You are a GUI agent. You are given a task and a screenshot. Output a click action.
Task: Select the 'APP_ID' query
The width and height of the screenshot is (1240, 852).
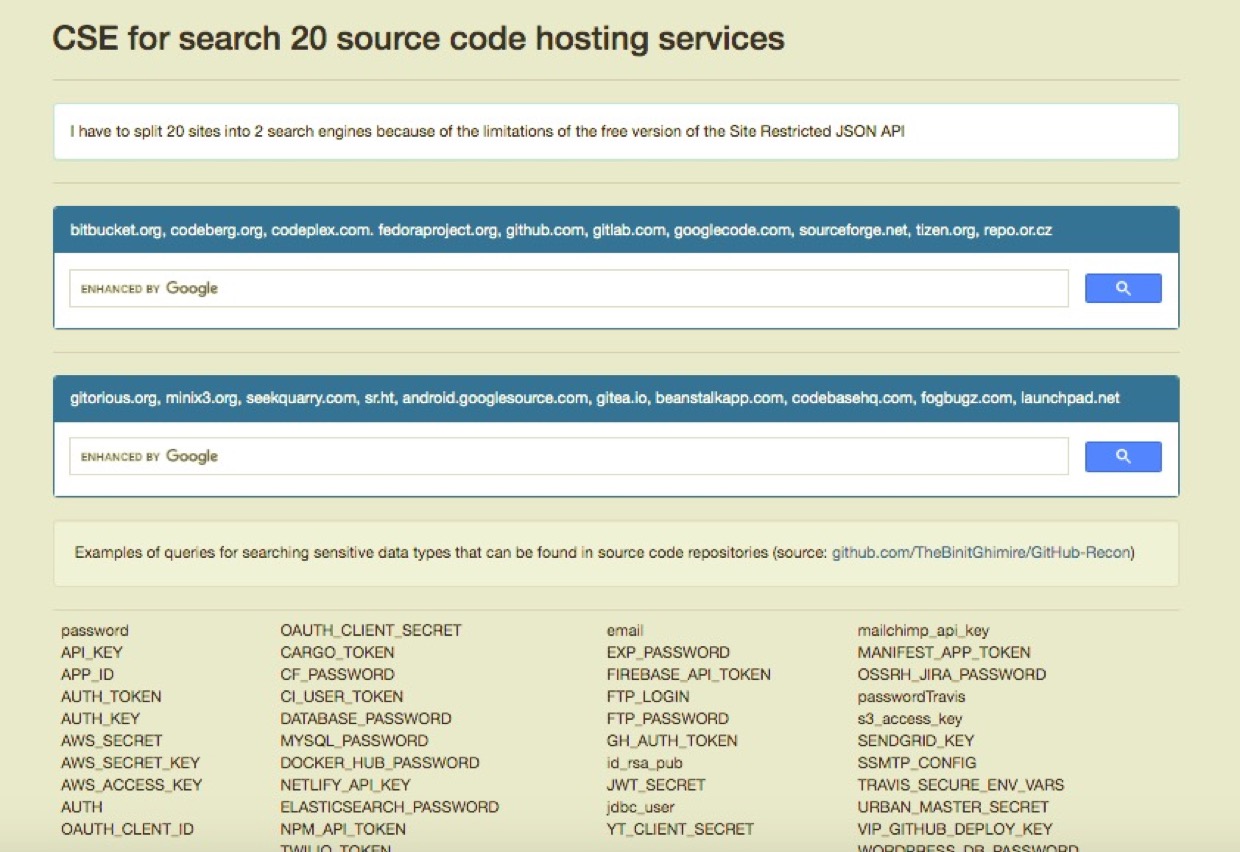[88, 674]
